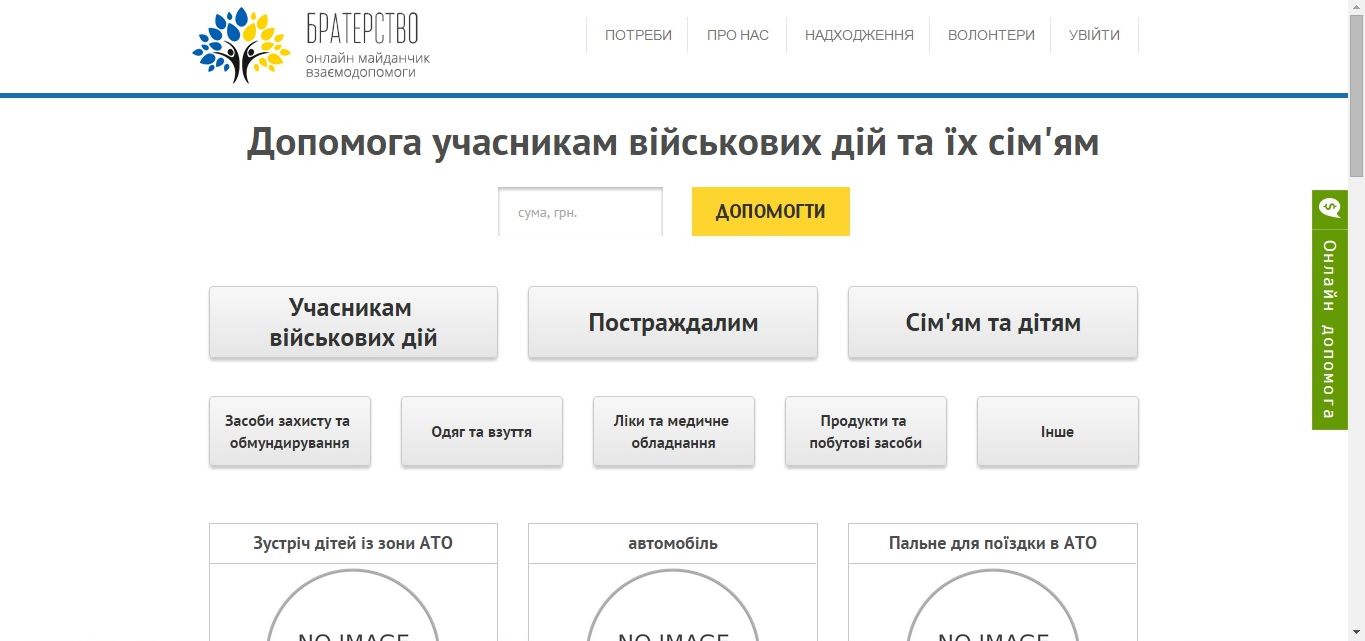Filter by Продукти та побутові засоби
This screenshot has width=1365, height=641.
(x=865, y=431)
